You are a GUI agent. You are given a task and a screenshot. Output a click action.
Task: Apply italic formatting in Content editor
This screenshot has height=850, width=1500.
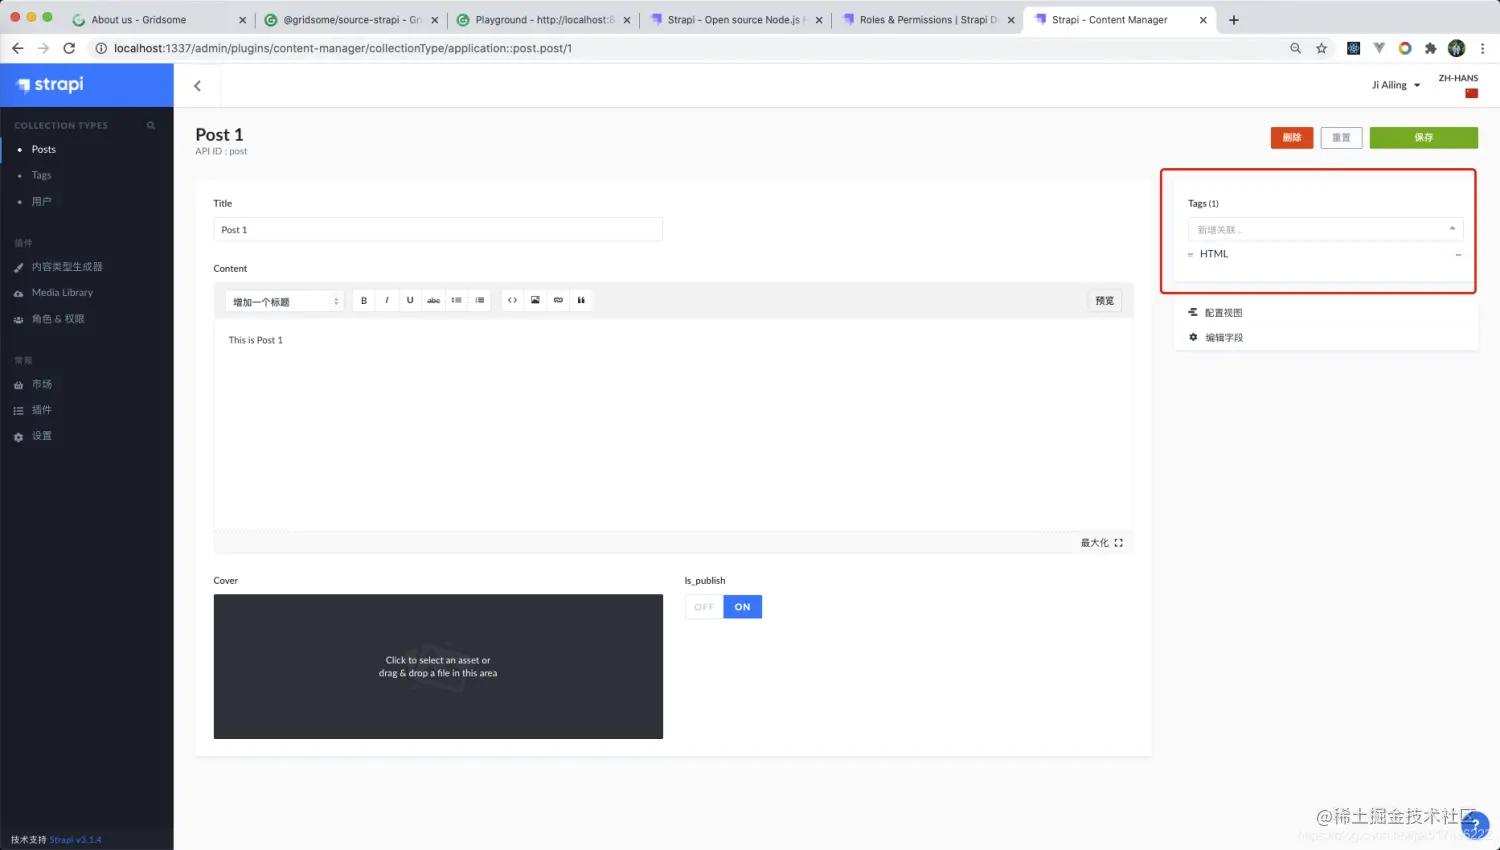click(x=387, y=300)
